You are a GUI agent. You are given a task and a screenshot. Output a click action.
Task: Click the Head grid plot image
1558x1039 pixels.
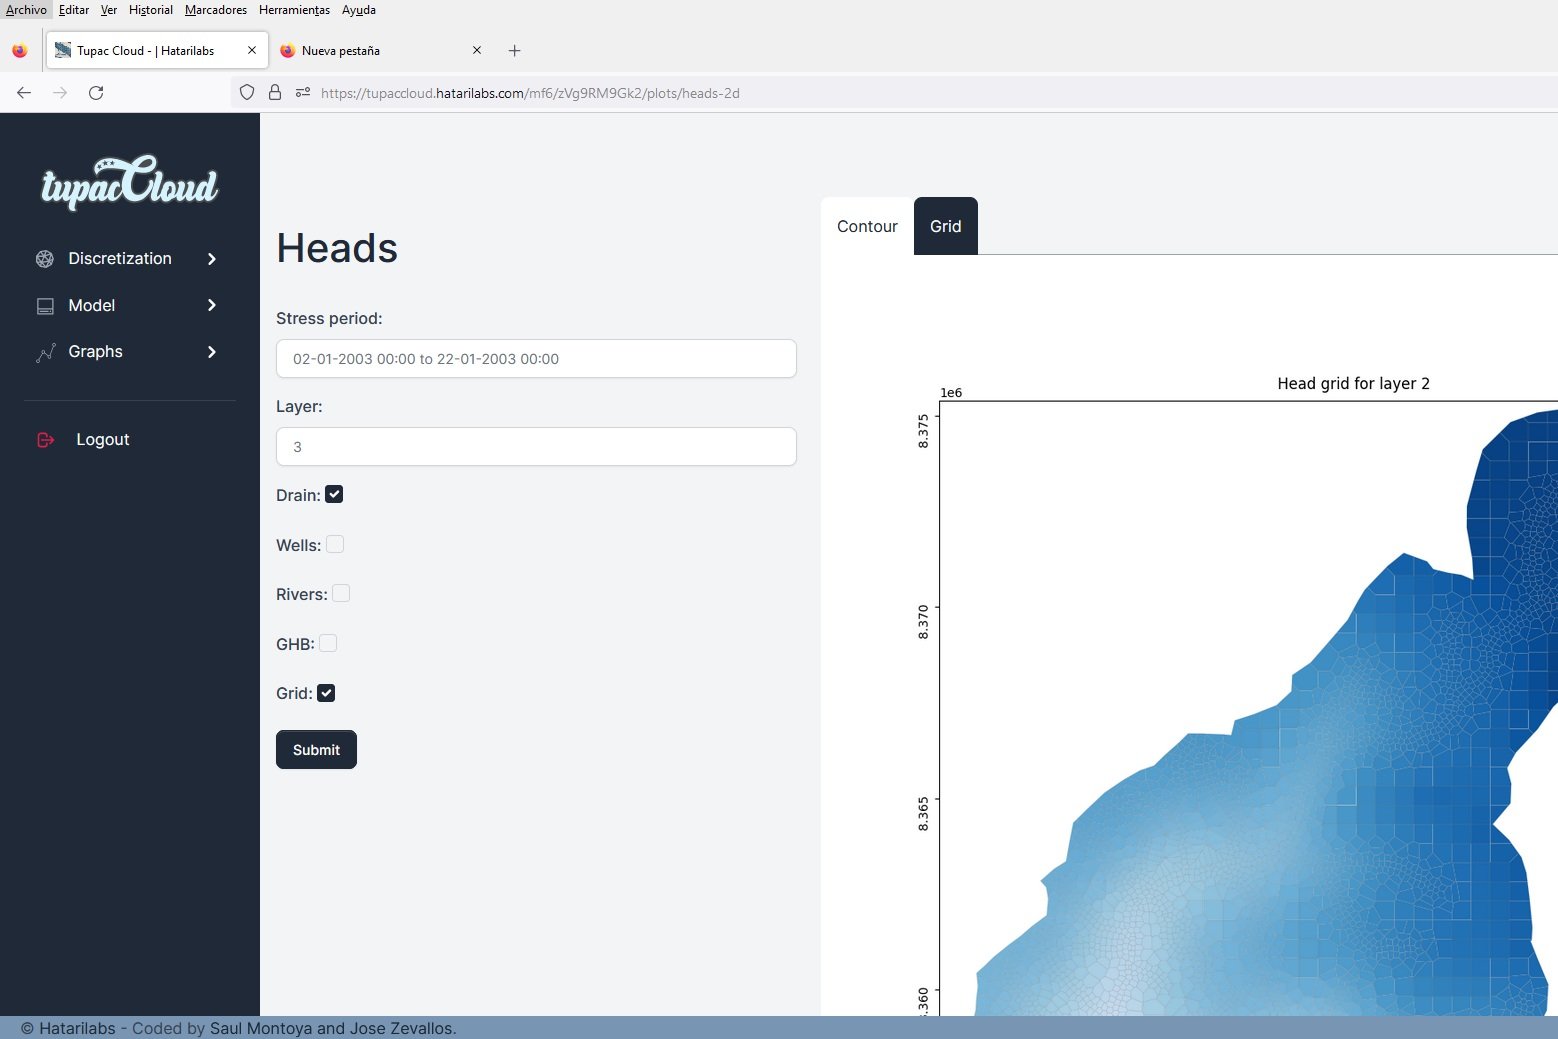pyautogui.click(x=1248, y=708)
